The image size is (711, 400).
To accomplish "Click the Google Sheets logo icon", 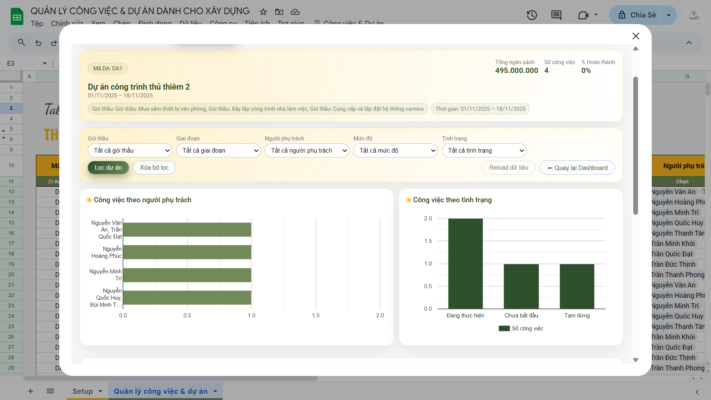I will (16, 14).
